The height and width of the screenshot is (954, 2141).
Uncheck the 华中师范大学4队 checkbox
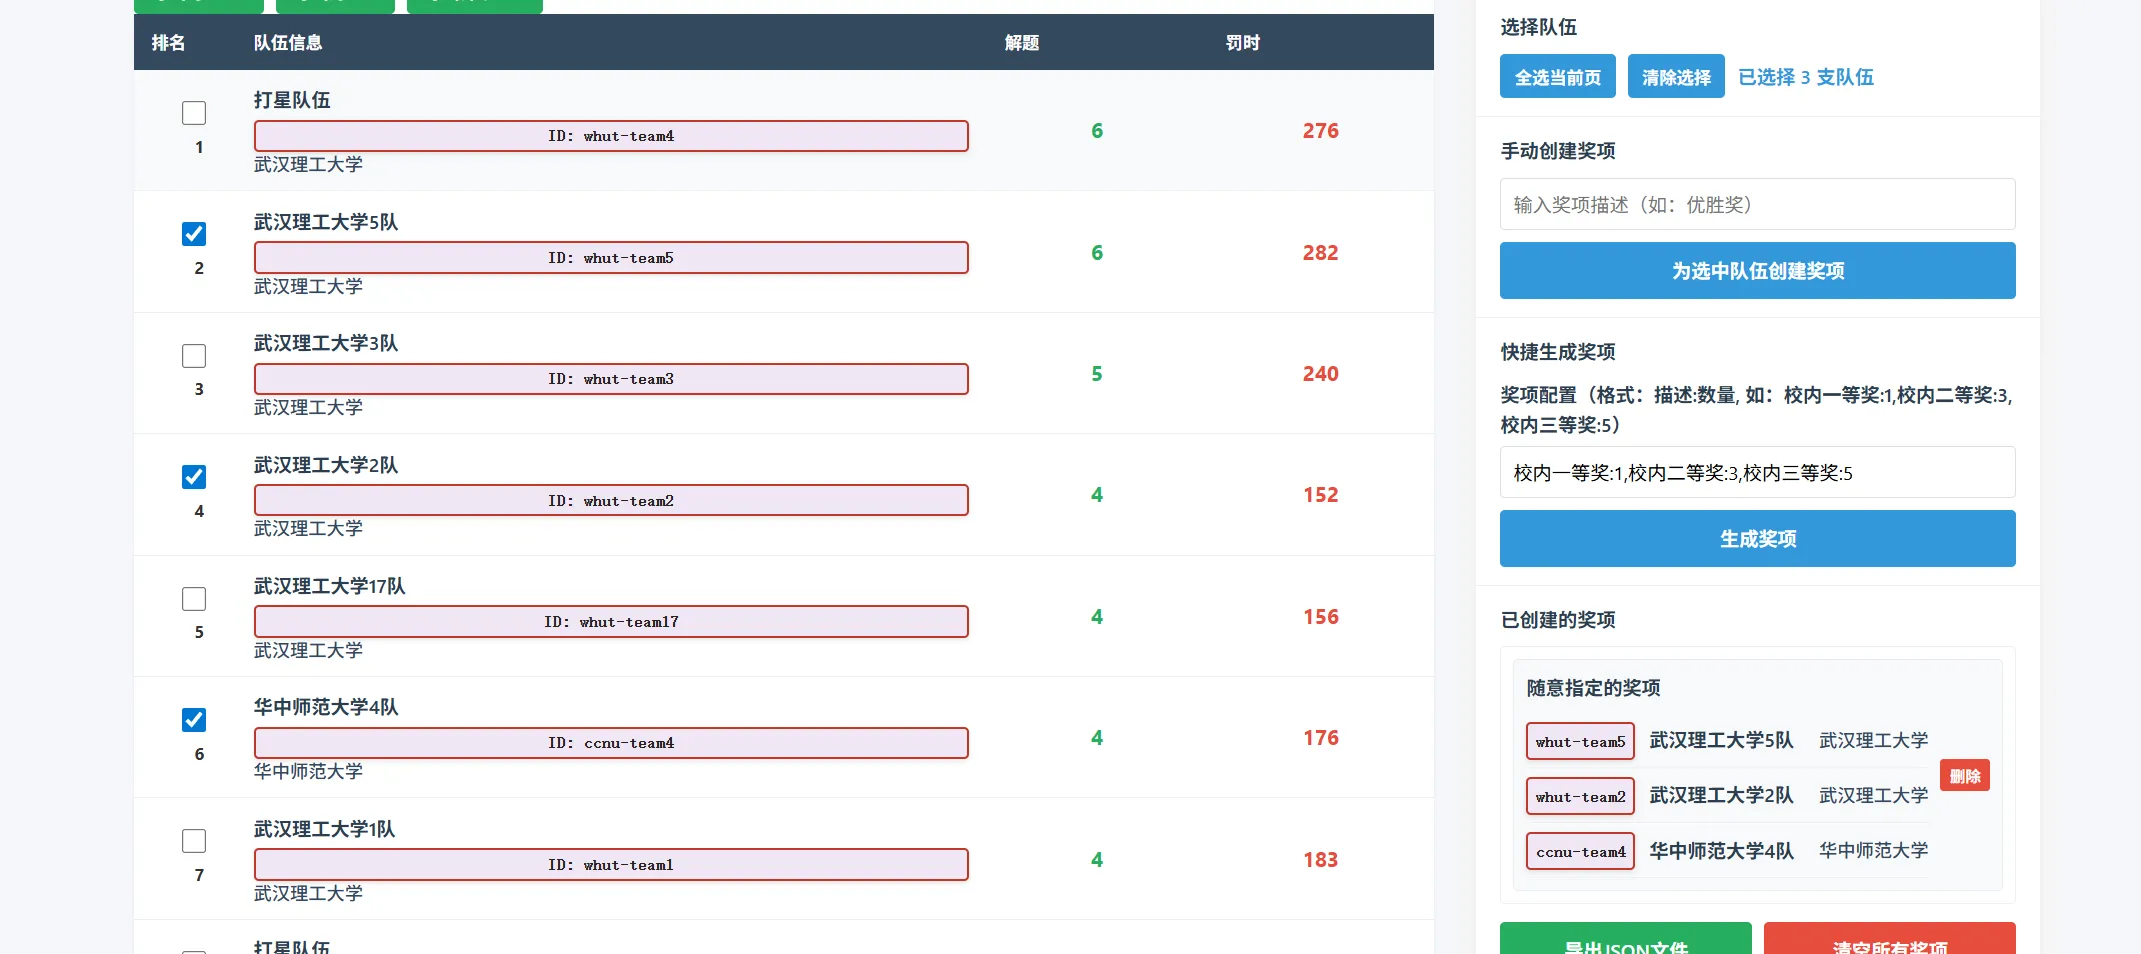[x=194, y=720]
